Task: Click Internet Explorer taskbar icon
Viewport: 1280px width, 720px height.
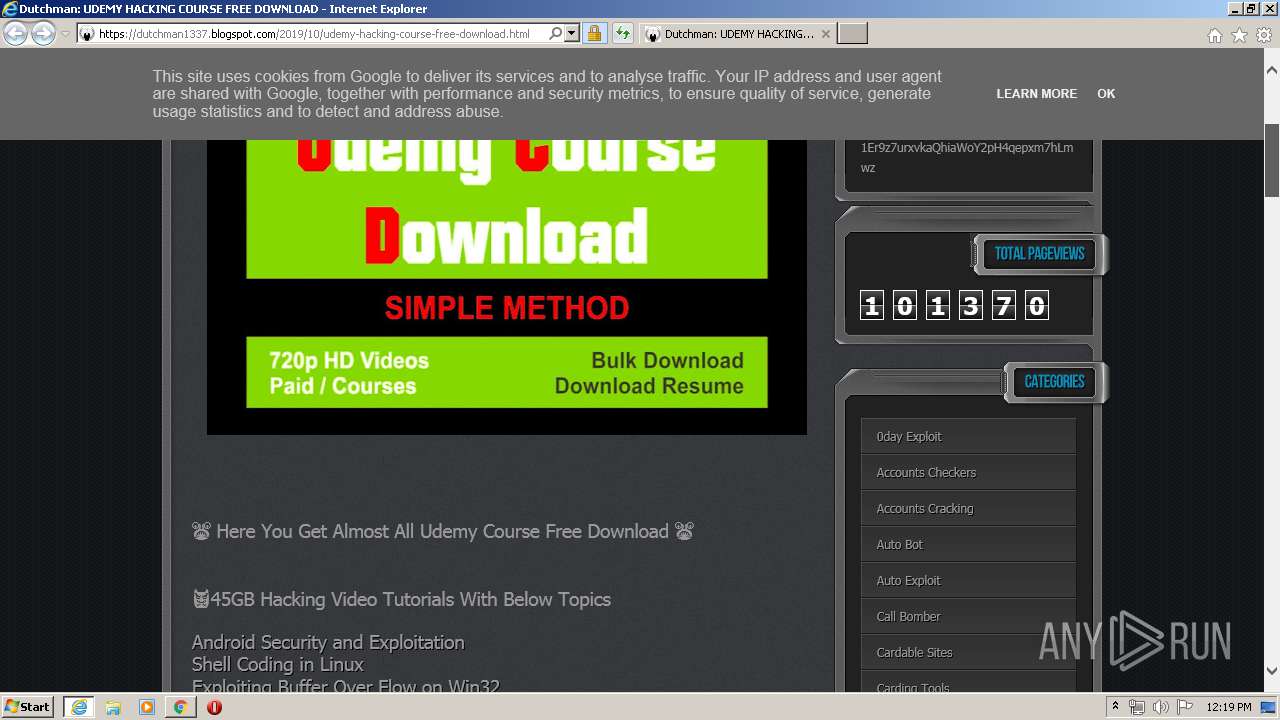Action: 78,706
